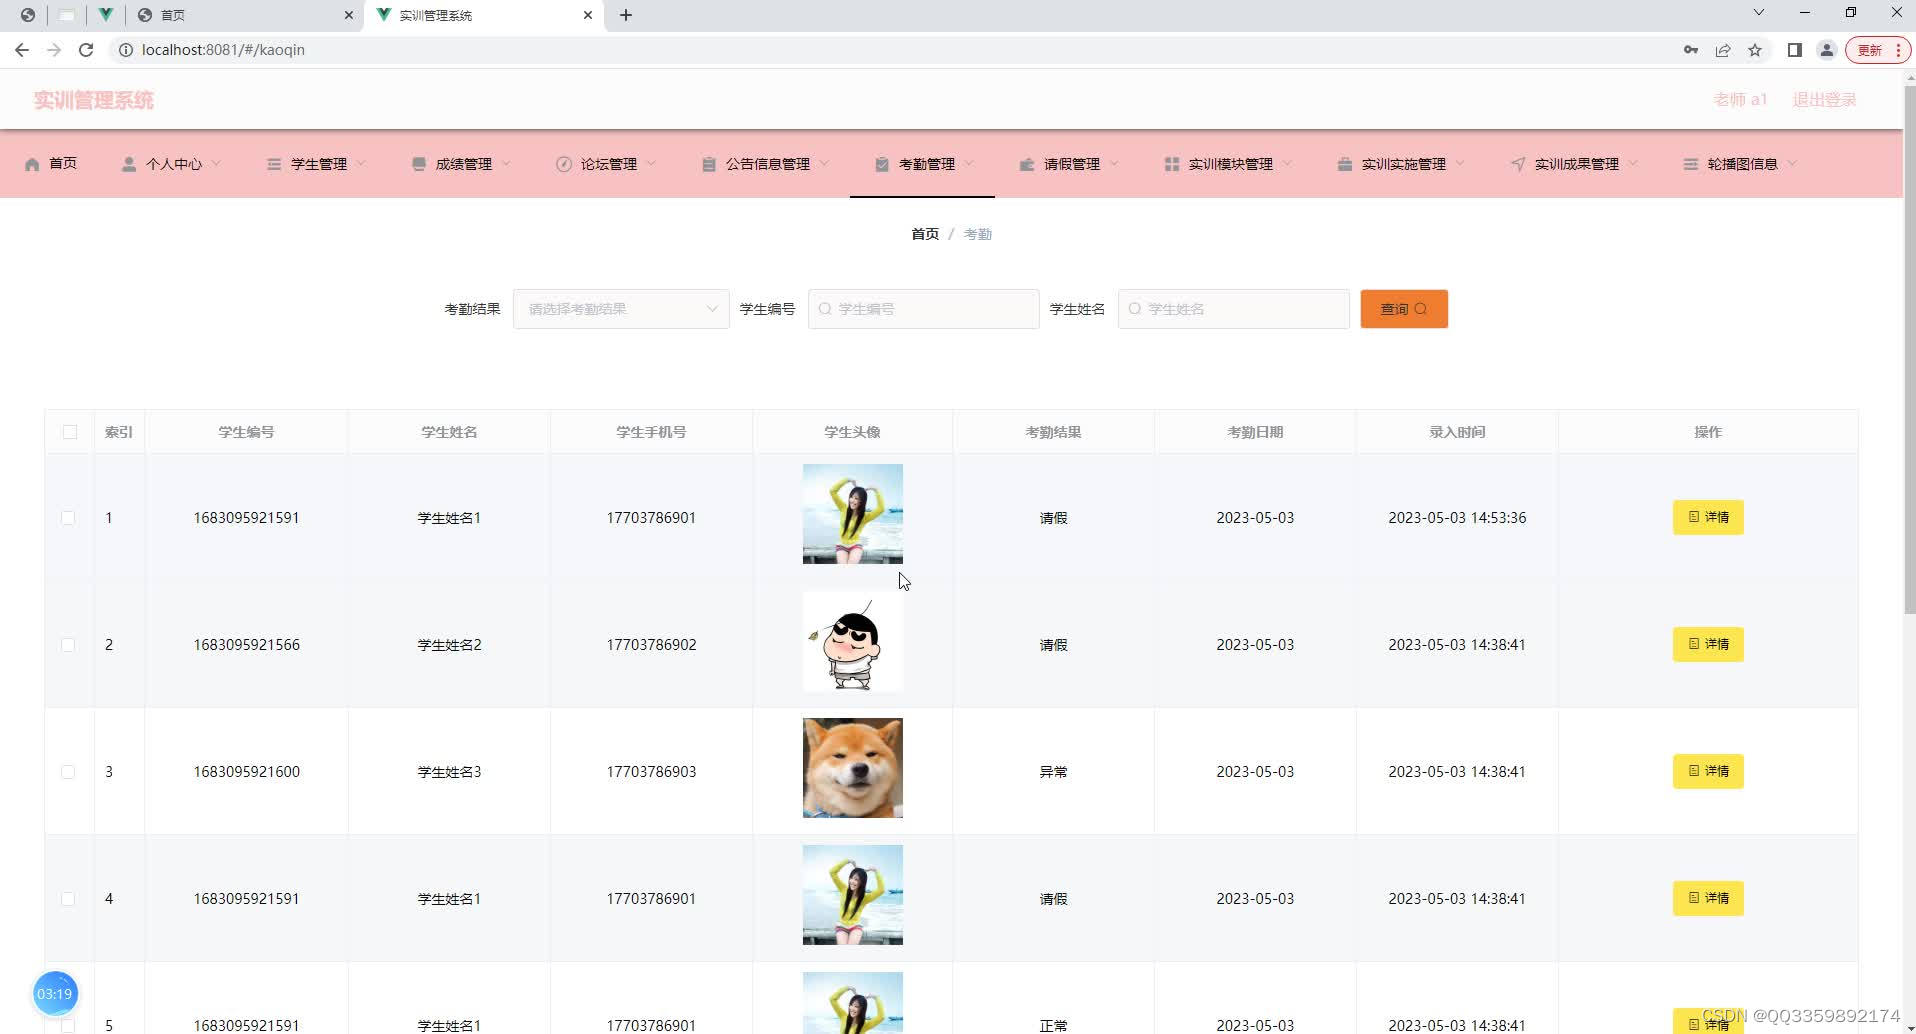Click the page vertical scrollbar thumb
Viewport: 1916px width, 1034px height.
pos(1910,350)
